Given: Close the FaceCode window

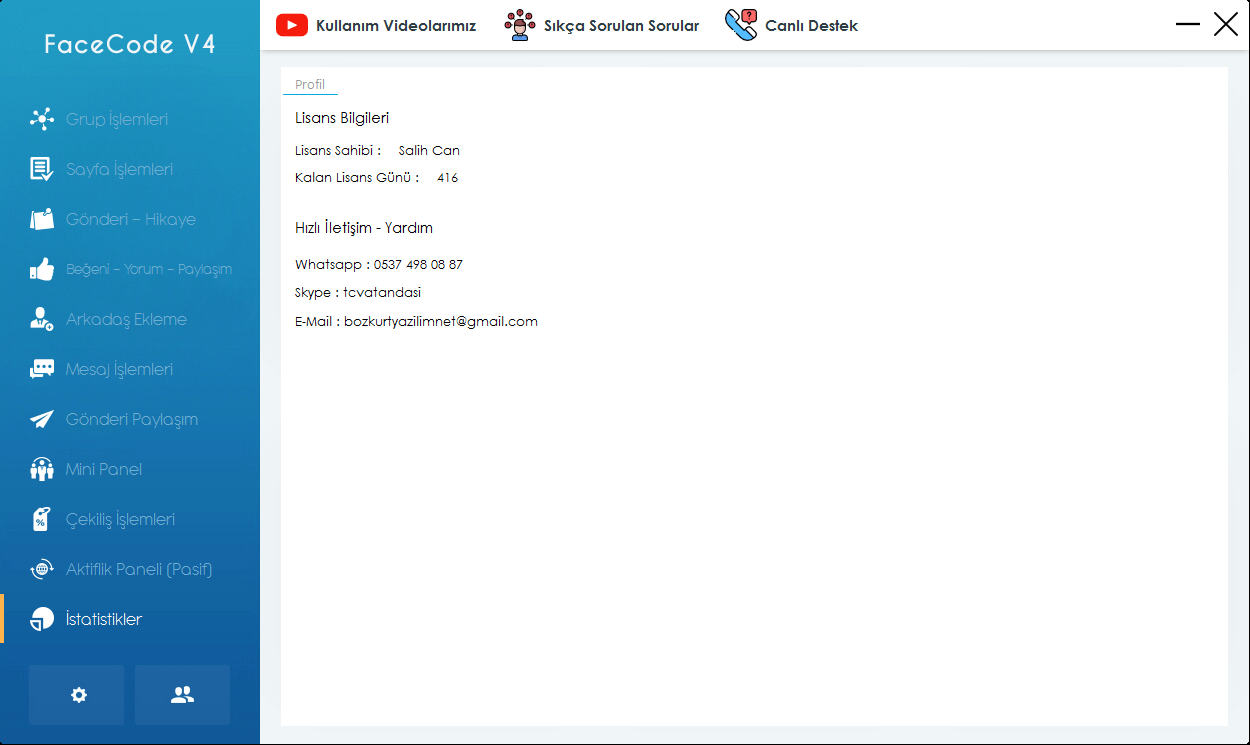Looking at the screenshot, I should [x=1226, y=24].
